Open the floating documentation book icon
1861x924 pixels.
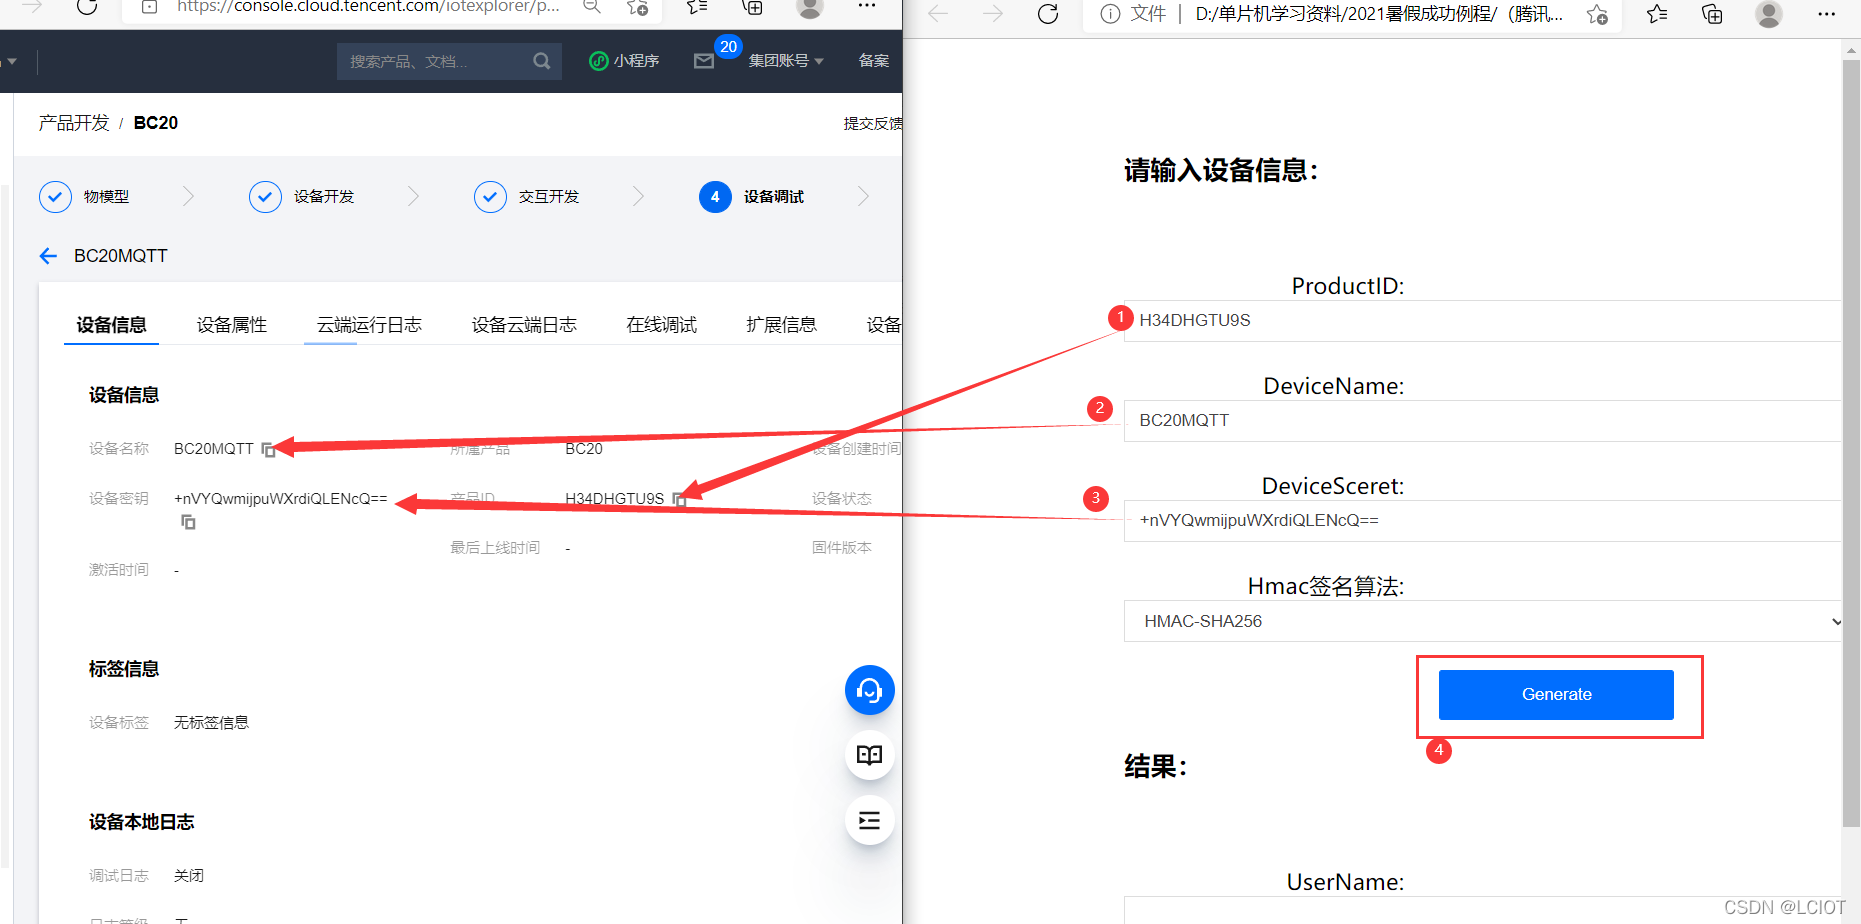click(869, 755)
